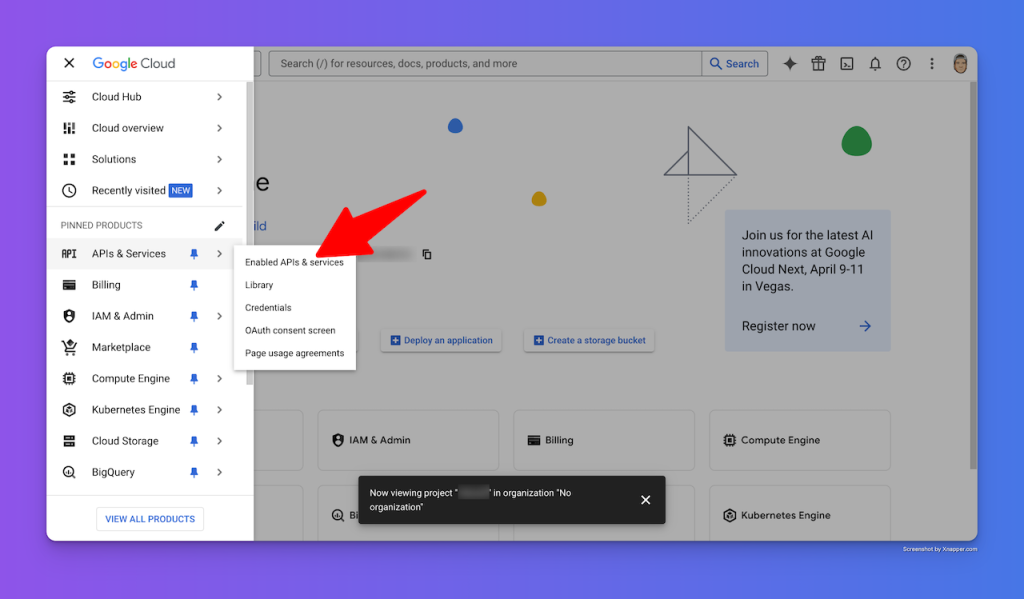Open notifications bell icon
Screen dimensions: 1024x599
pos(875,63)
